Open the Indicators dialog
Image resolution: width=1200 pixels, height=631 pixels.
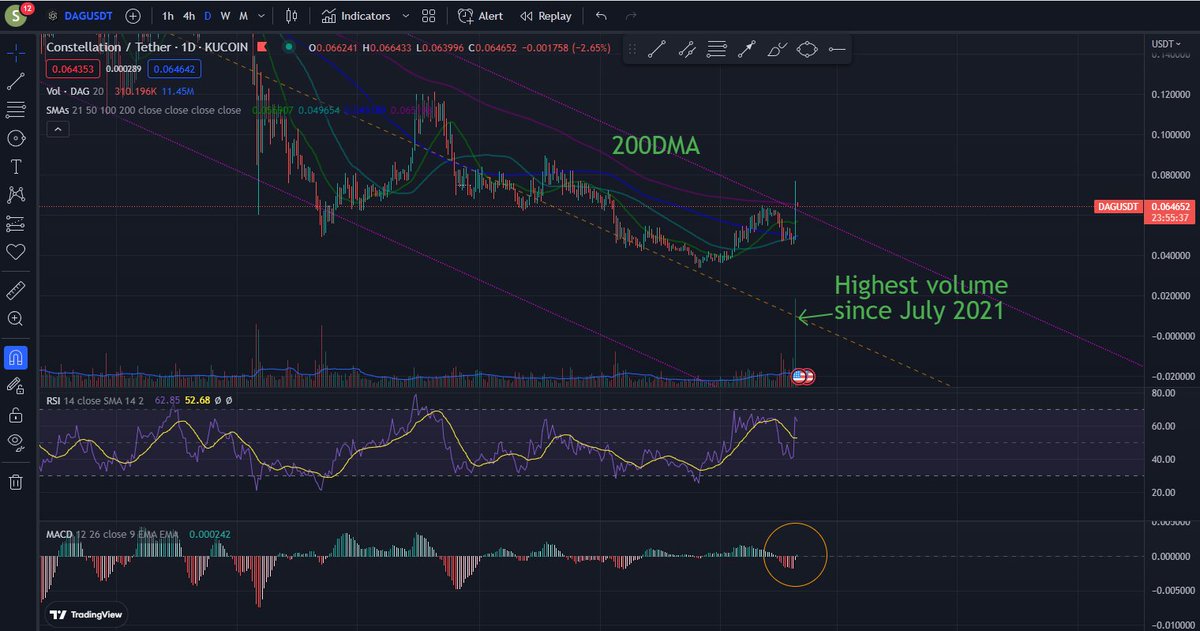point(356,16)
